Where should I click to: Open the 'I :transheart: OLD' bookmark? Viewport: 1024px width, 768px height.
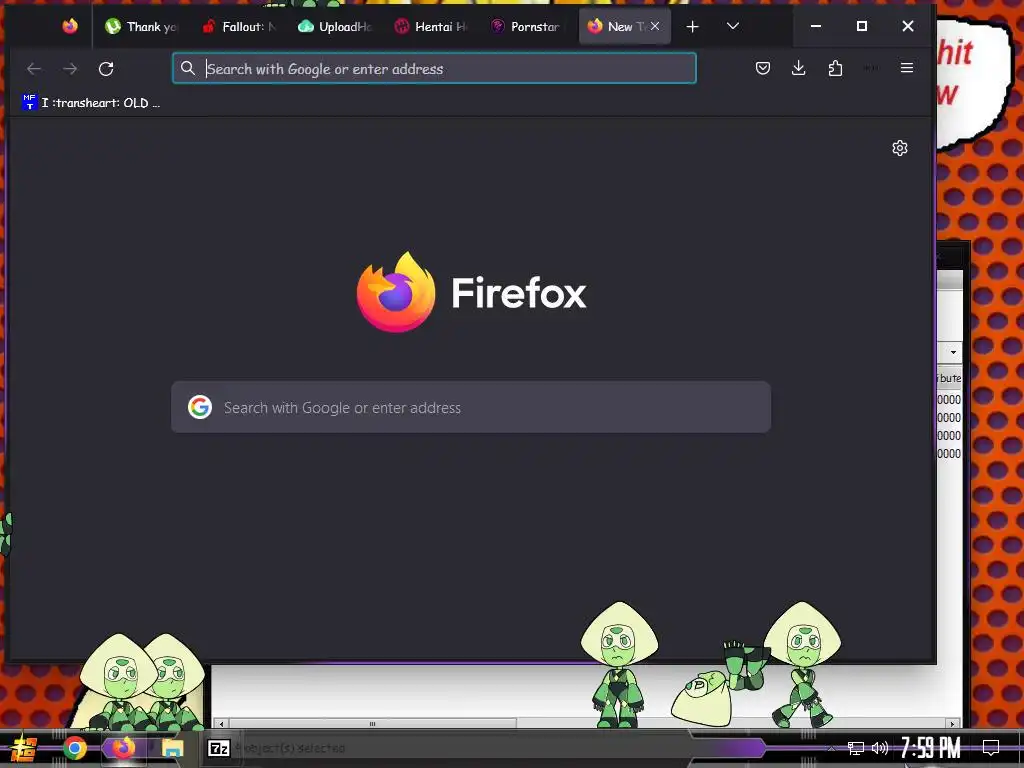click(91, 103)
